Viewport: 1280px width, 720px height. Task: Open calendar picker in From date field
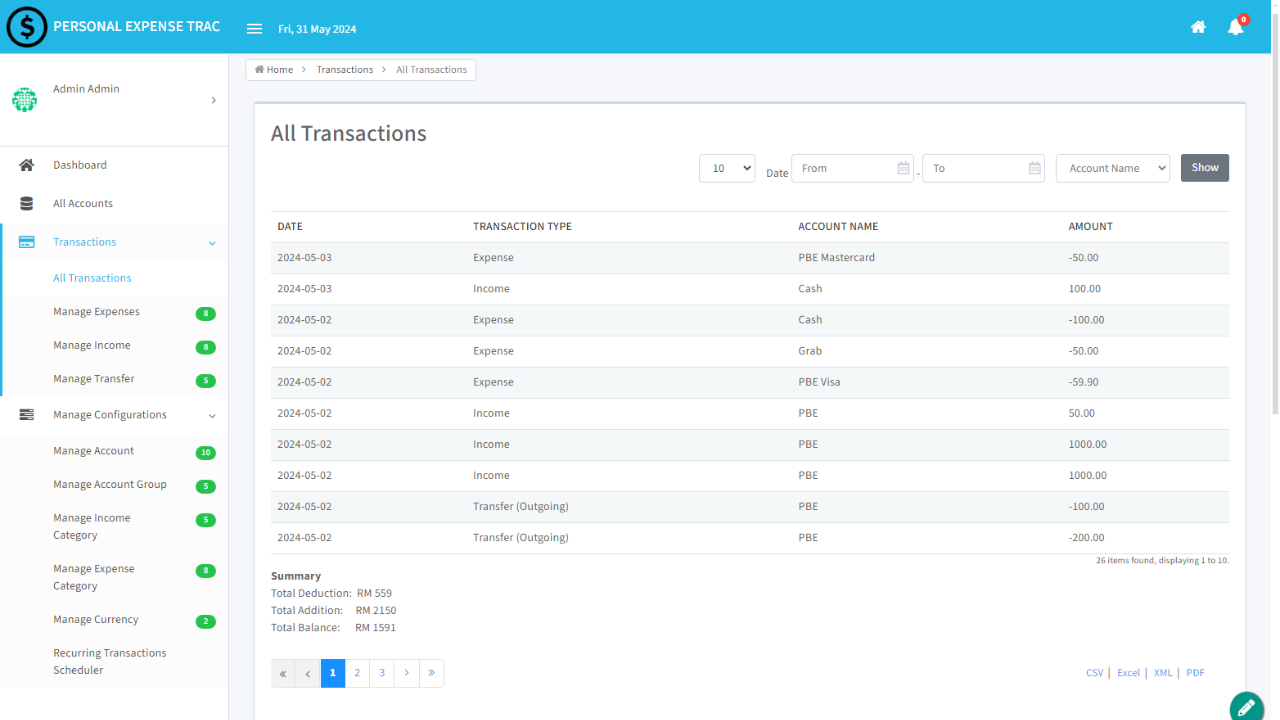[x=903, y=168]
